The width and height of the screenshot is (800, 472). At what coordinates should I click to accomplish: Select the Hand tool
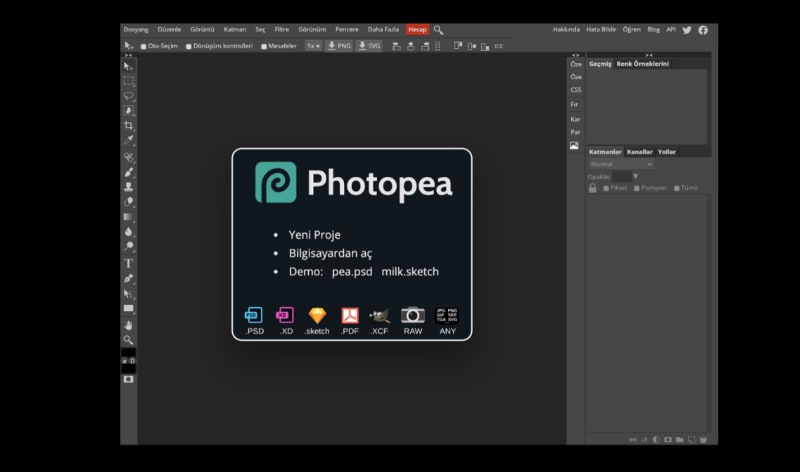pyautogui.click(x=128, y=325)
